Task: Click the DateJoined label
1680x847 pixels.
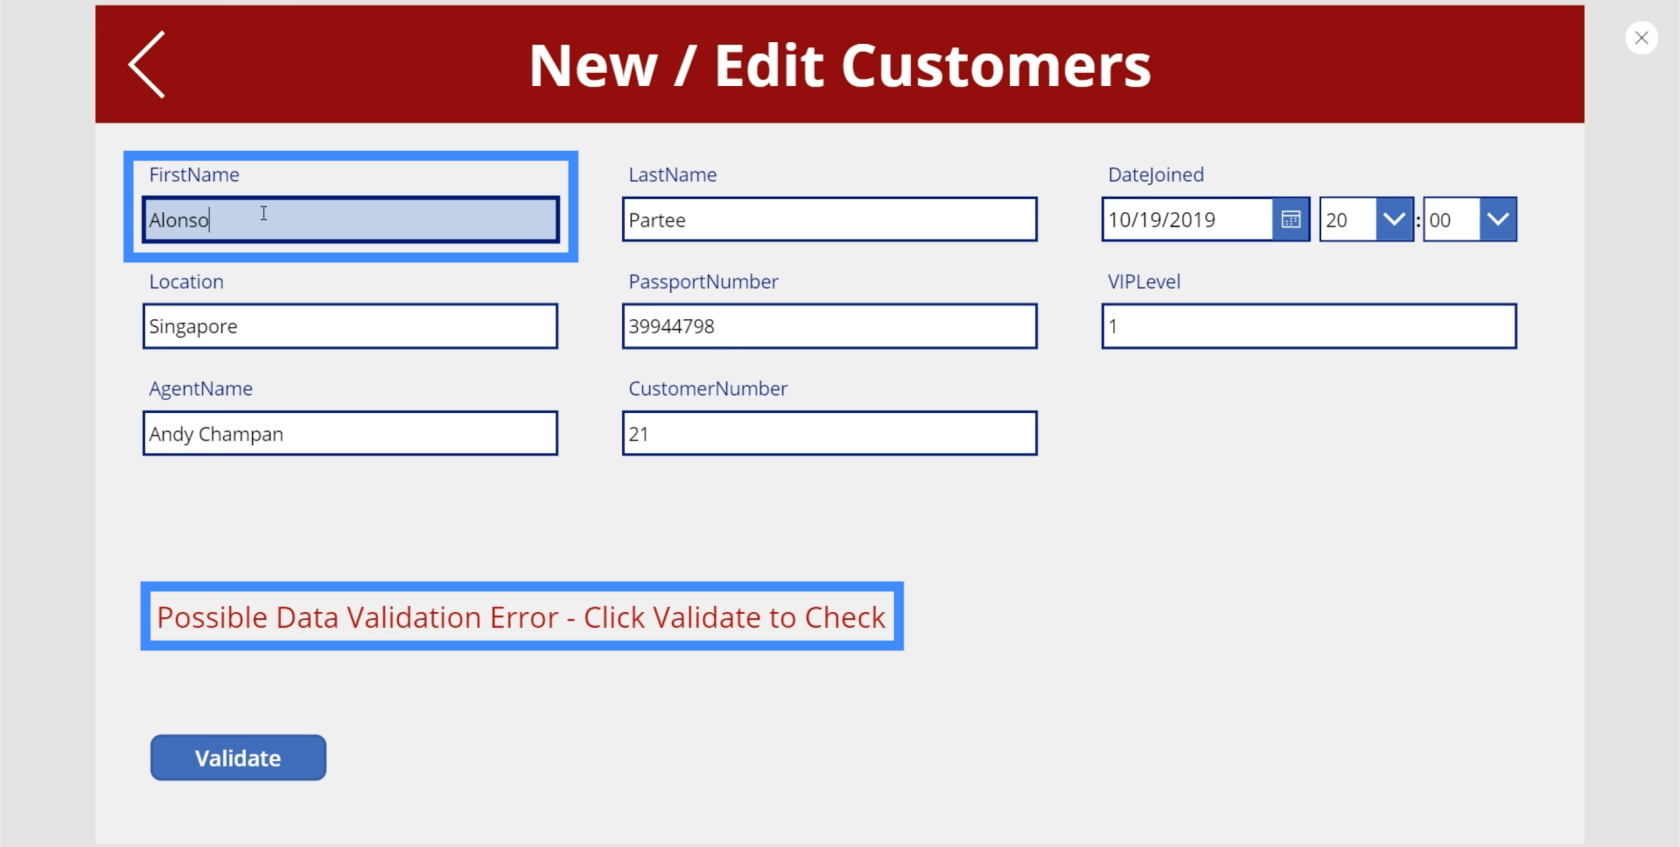Action: tap(1156, 175)
